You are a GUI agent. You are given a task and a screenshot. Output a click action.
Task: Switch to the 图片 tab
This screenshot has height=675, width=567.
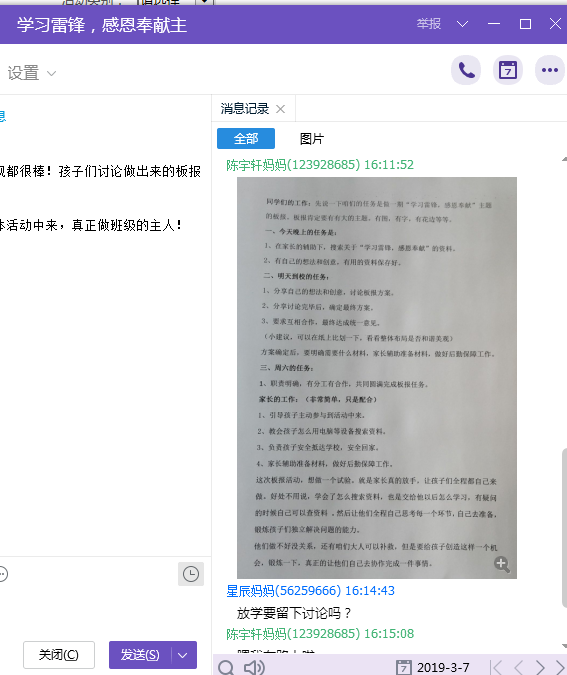[312, 139]
